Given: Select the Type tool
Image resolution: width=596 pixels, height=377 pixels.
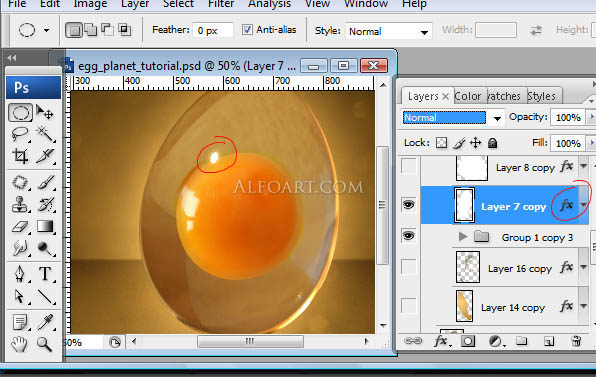Looking at the screenshot, I should 45,274.
